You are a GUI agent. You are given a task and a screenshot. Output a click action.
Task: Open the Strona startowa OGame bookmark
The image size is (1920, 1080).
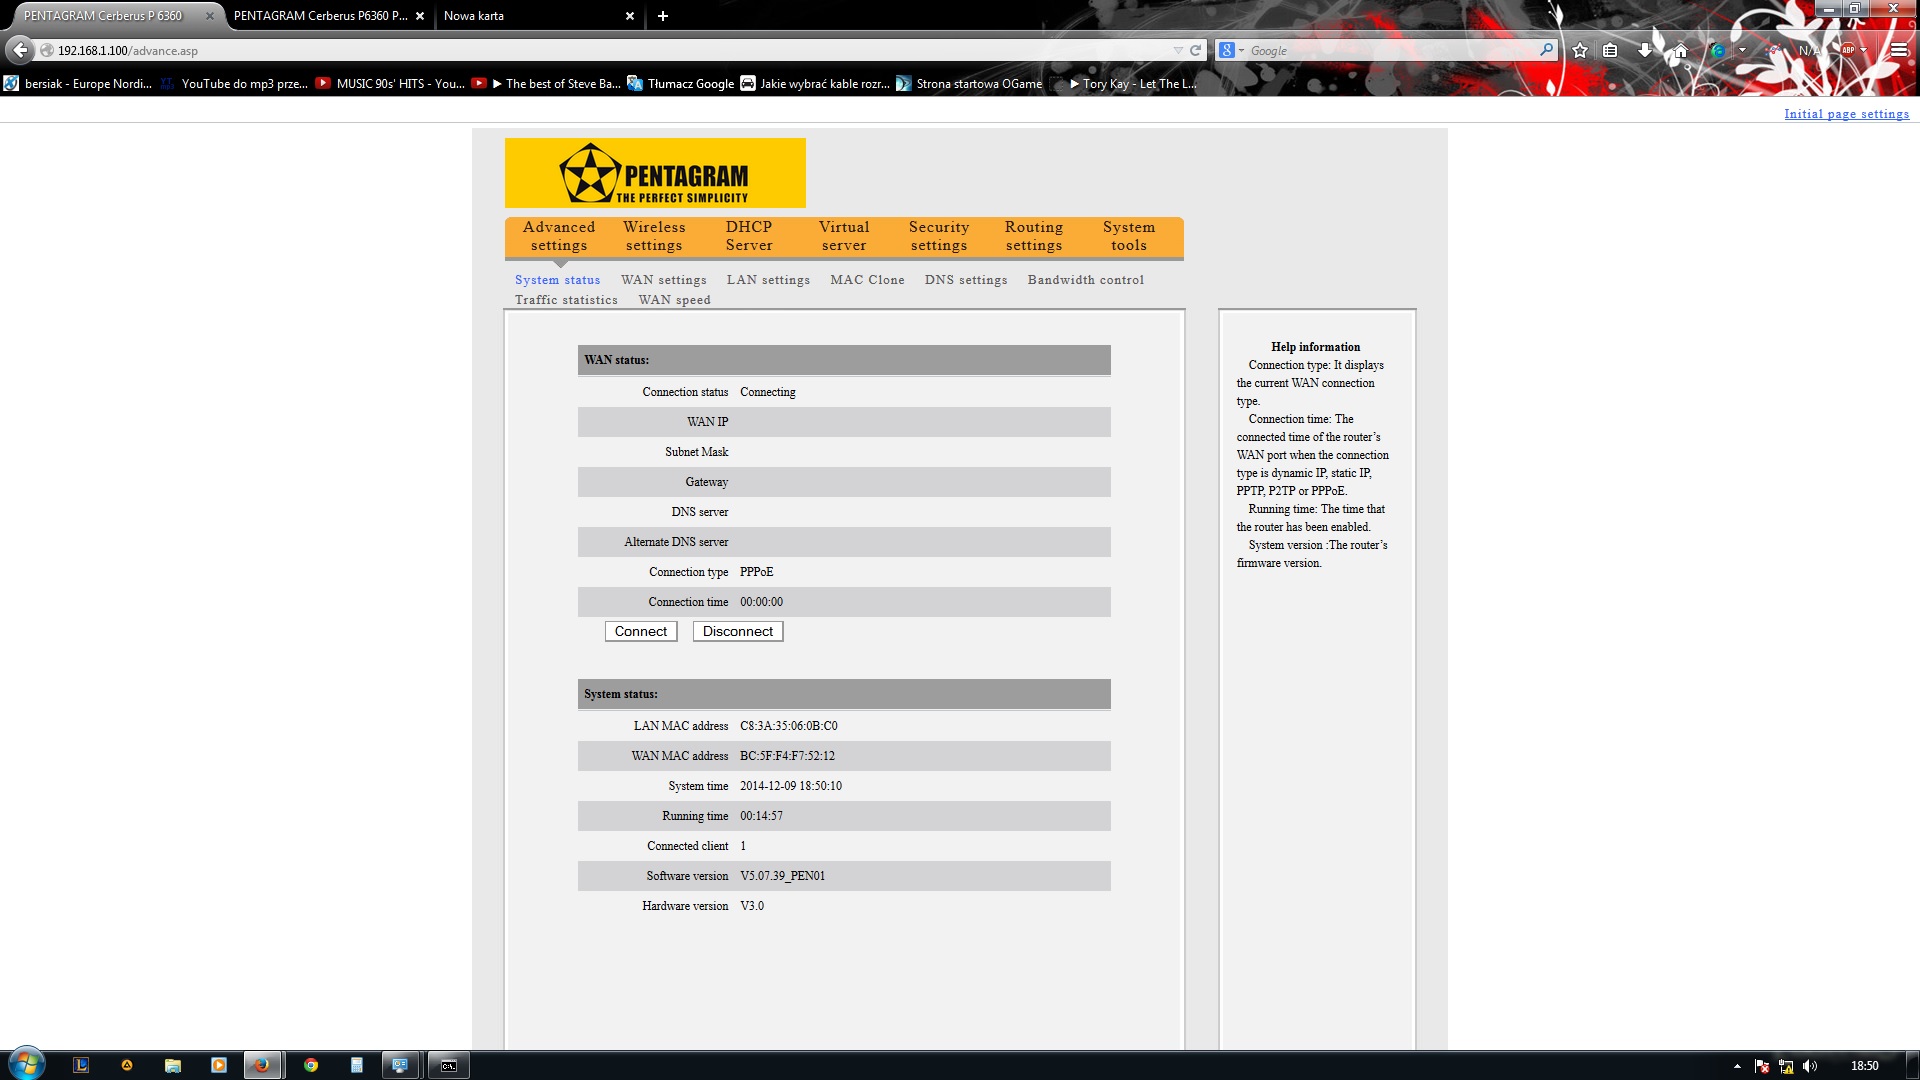point(969,84)
